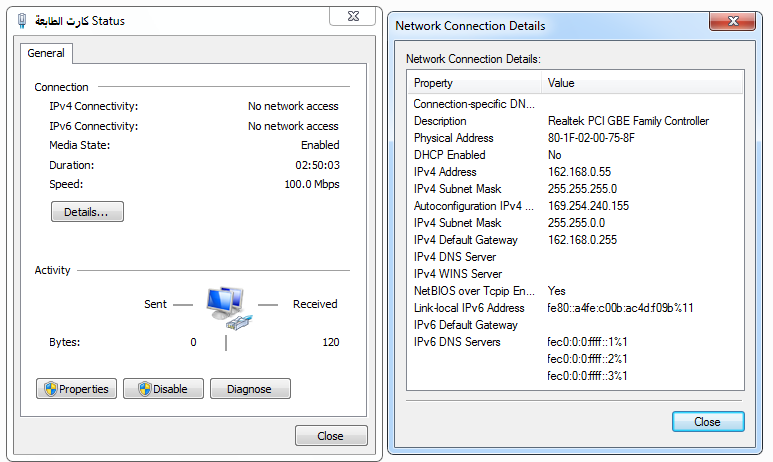This screenshot has height=462, width=773.
Task: Select the Description row Realtek controller
Action: point(575,121)
